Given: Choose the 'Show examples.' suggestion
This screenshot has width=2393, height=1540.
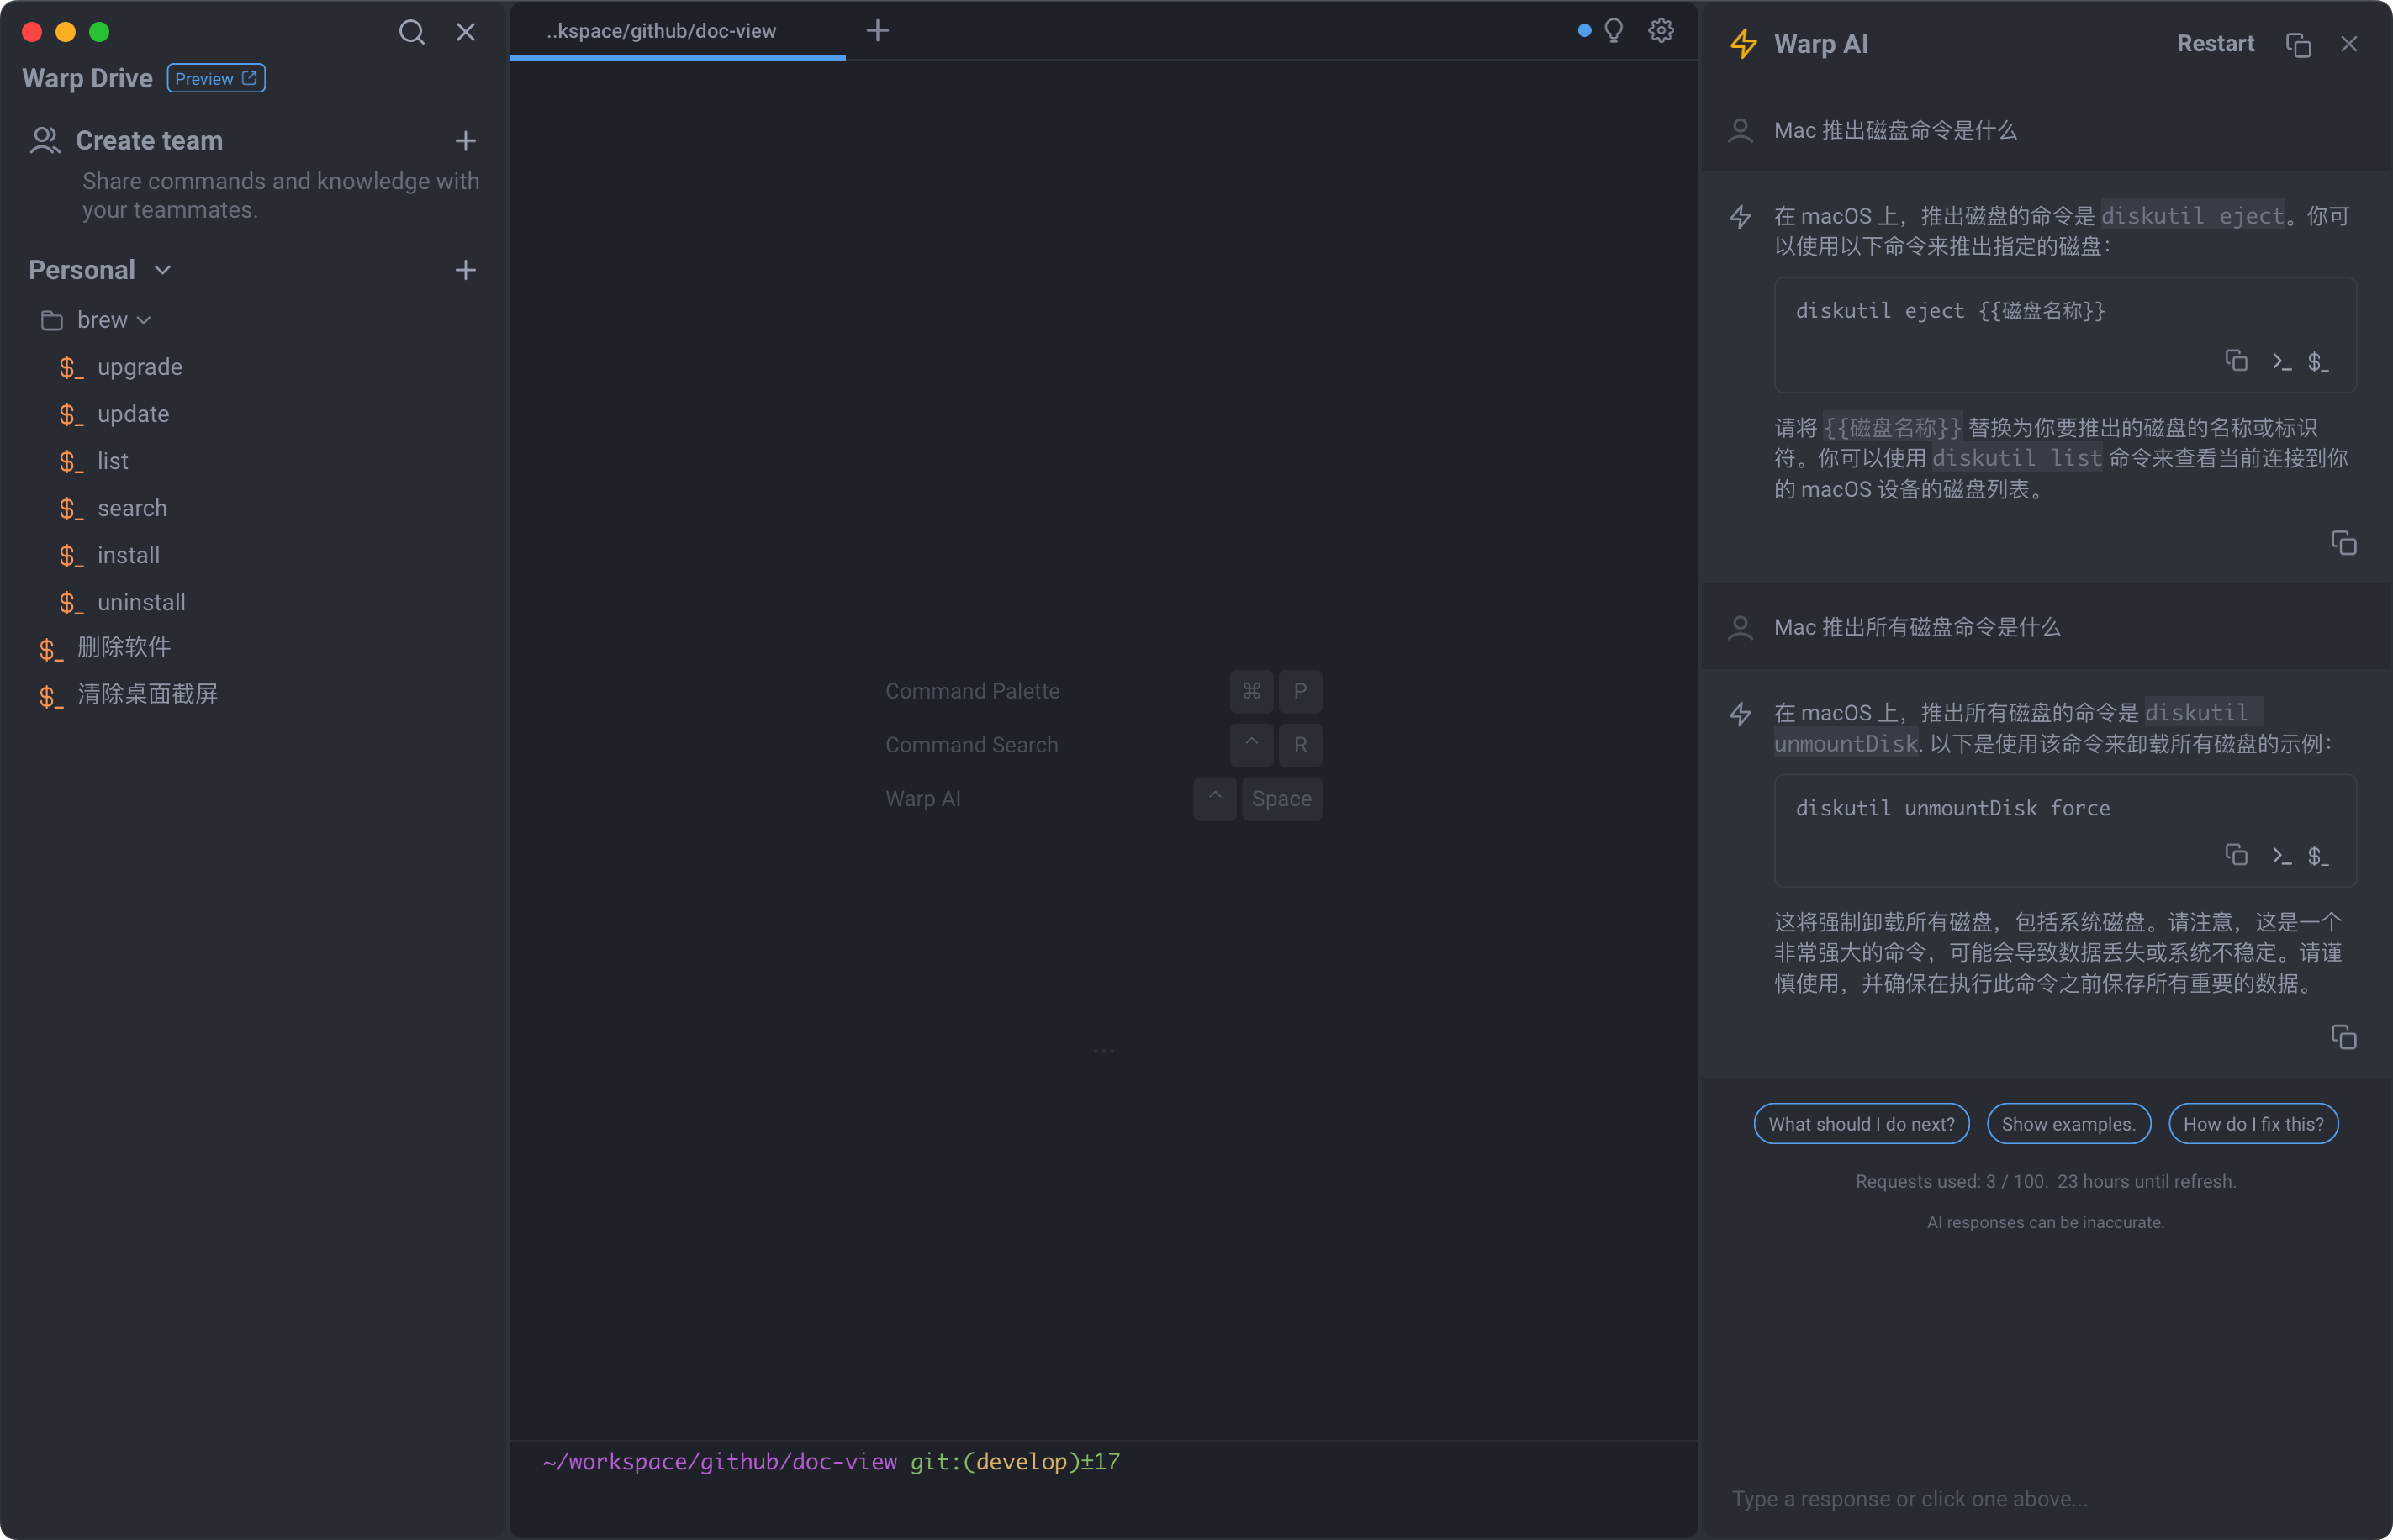Looking at the screenshot, I should [2068, 1124].
